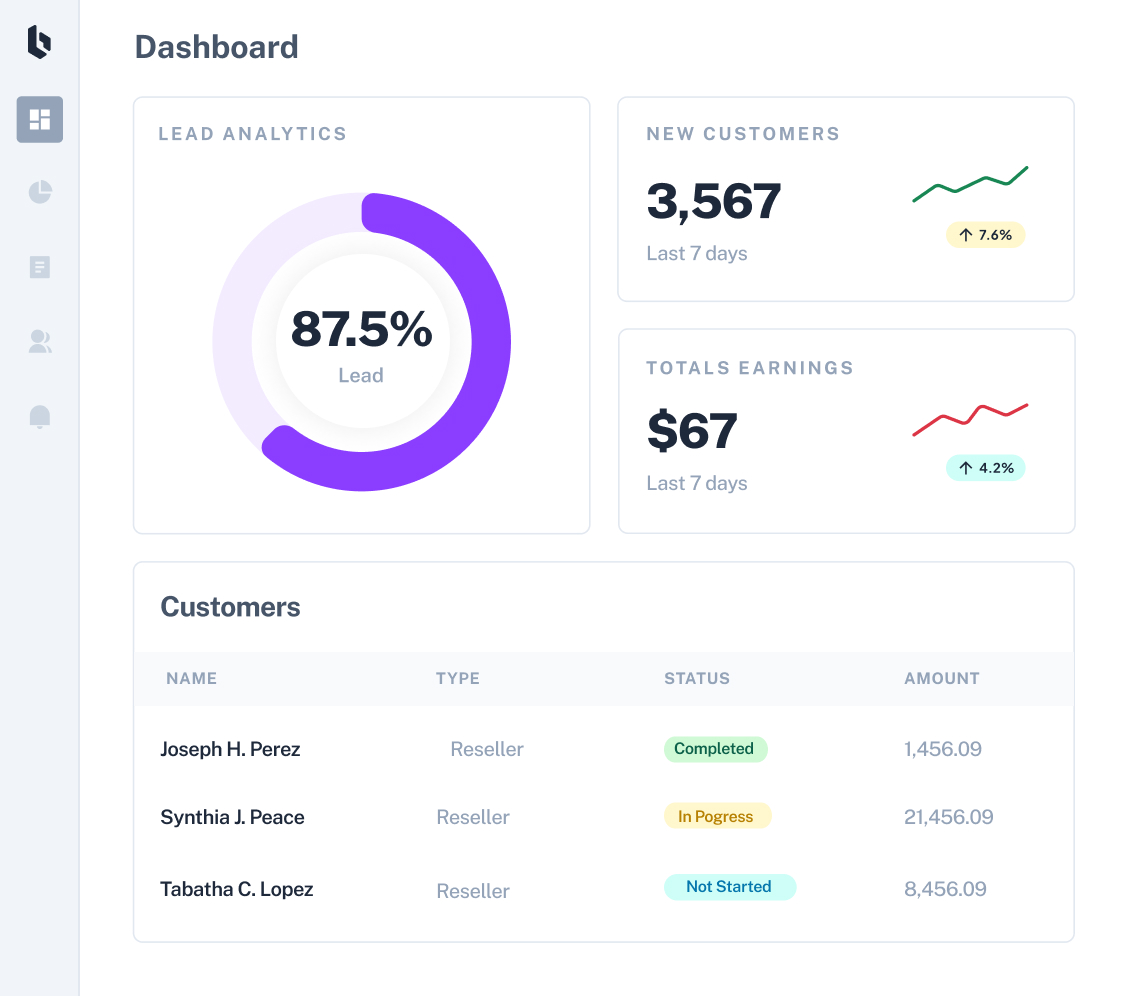The image size is (1148, 996).
Task: Click the Completed status badge
Action: click(x=715, y=749)
